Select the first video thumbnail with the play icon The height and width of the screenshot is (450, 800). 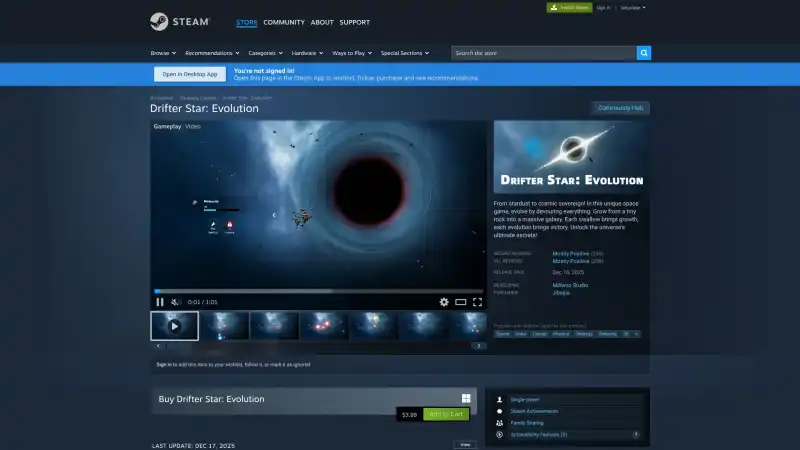tap(174, 326)
